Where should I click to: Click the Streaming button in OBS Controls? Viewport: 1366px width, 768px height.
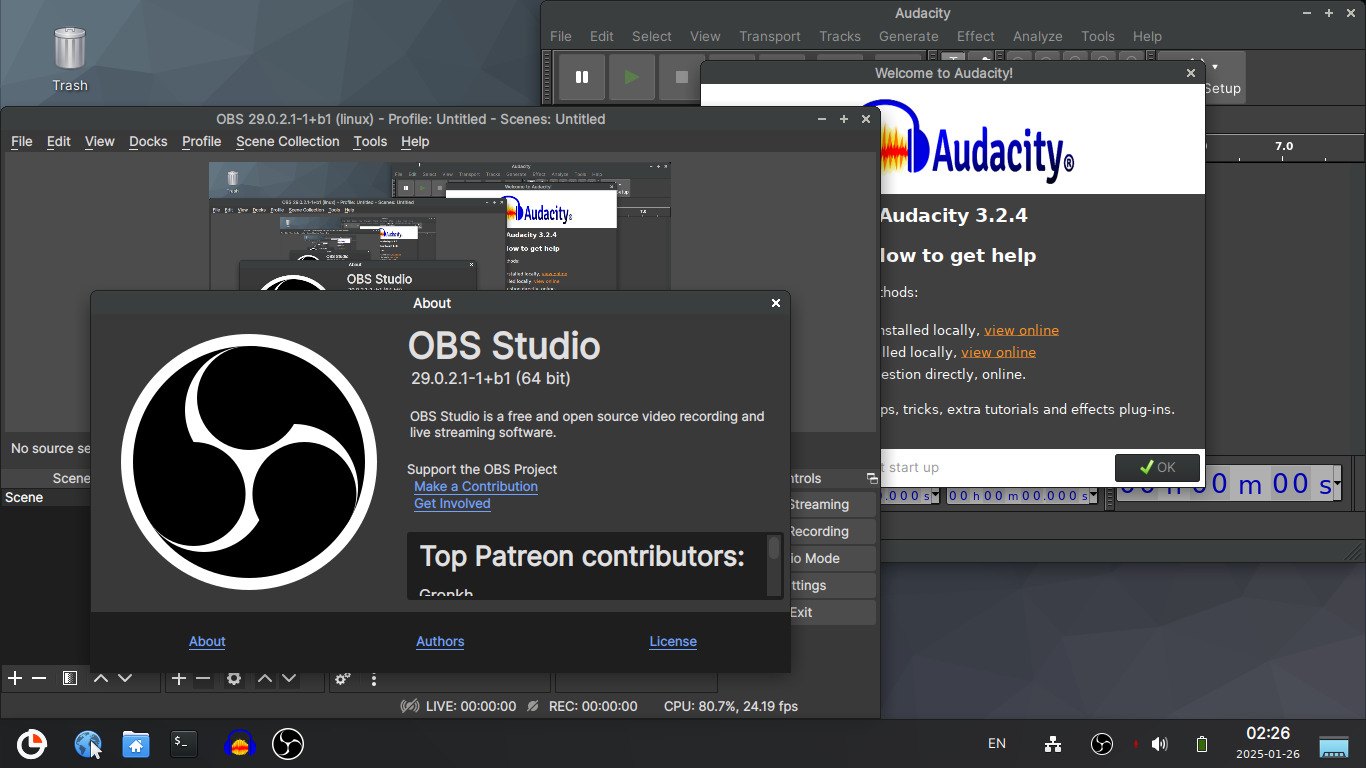(x=832, y=505)
